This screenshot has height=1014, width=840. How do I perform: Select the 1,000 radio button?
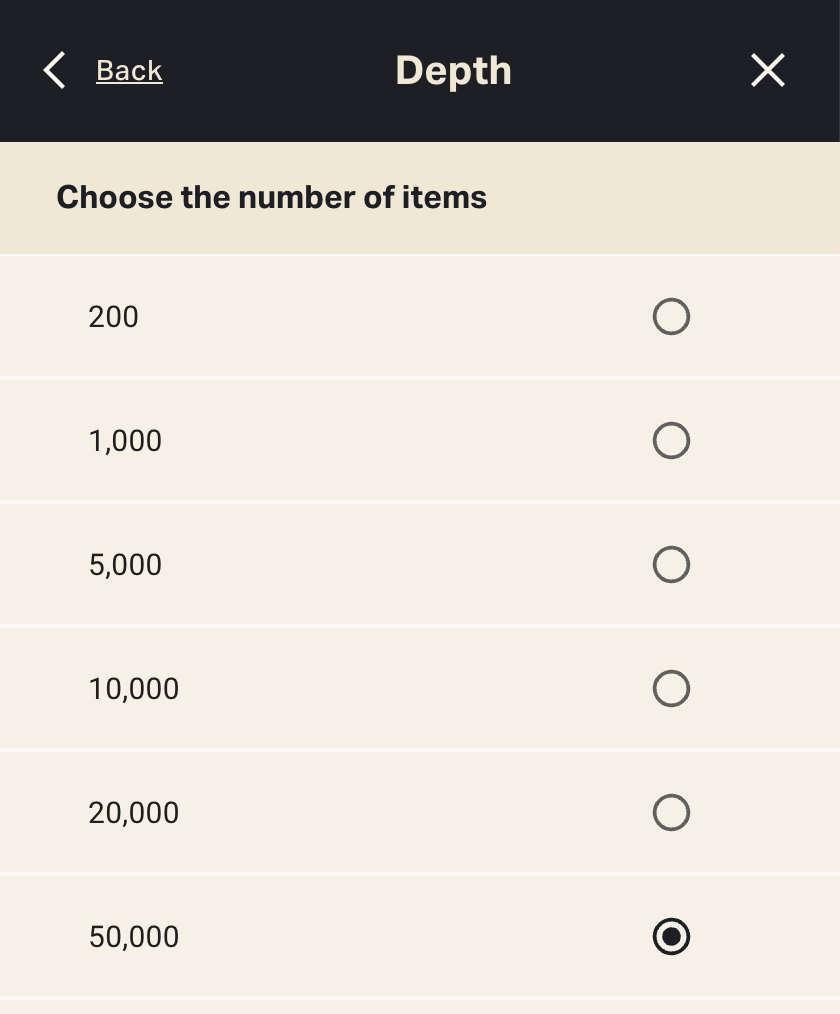click(x=671, y=441)
